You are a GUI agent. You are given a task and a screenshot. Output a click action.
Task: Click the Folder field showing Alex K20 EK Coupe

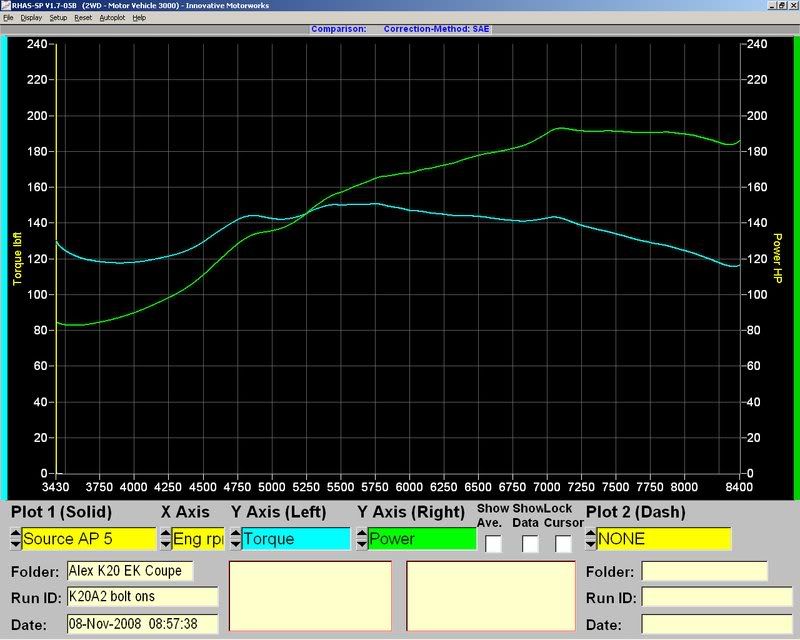130,571
